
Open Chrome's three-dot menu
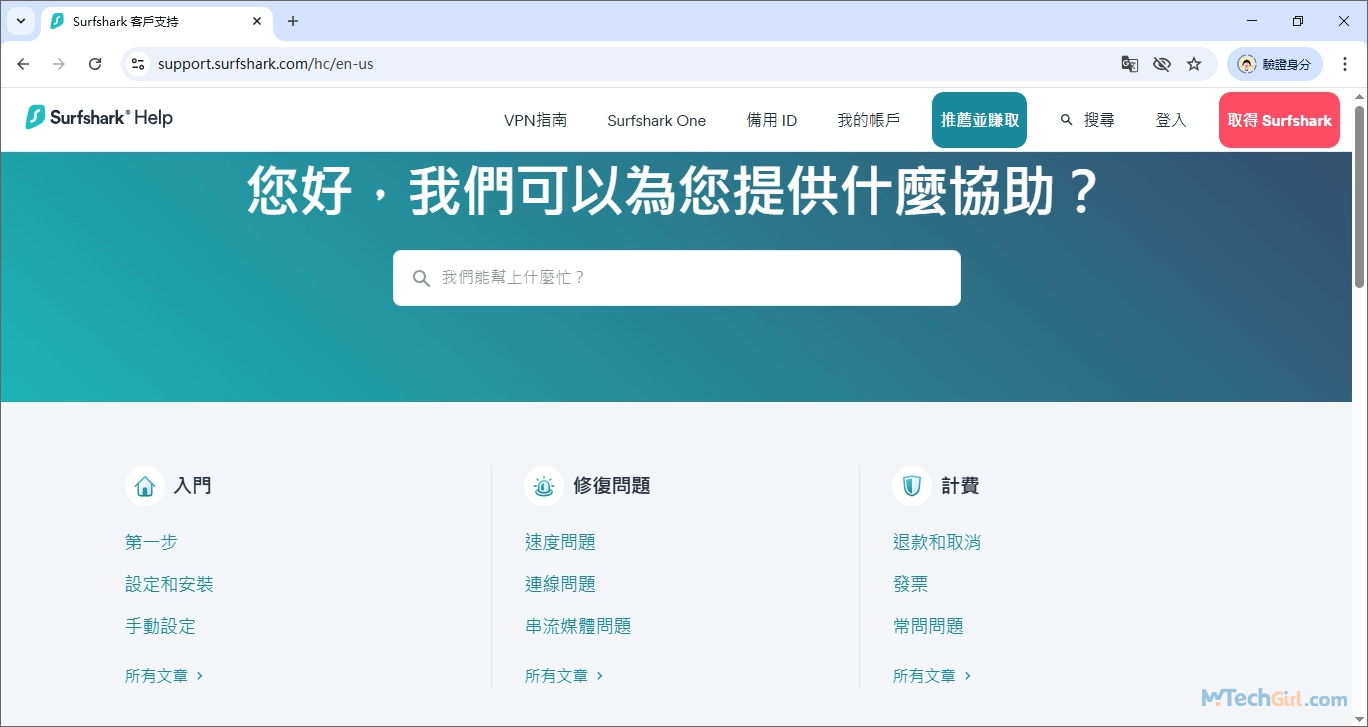[x=1345, y=63]
